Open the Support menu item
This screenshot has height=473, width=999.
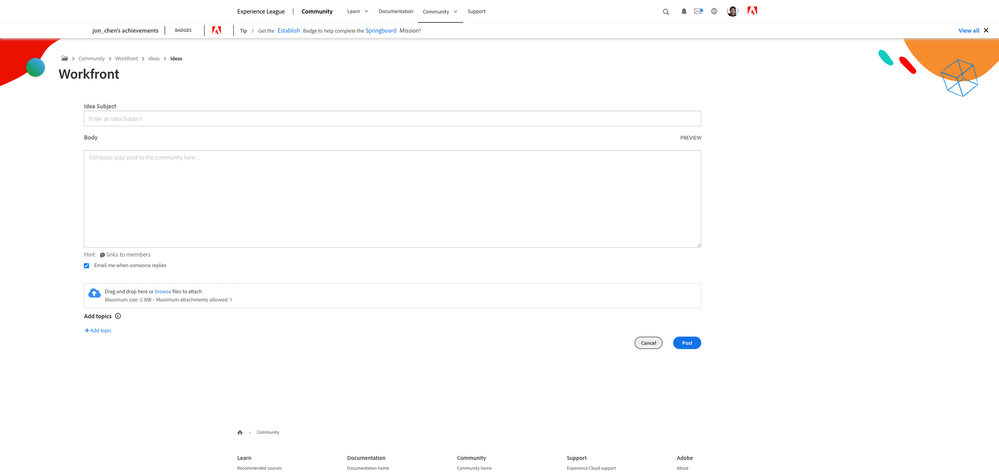[476, 12]
